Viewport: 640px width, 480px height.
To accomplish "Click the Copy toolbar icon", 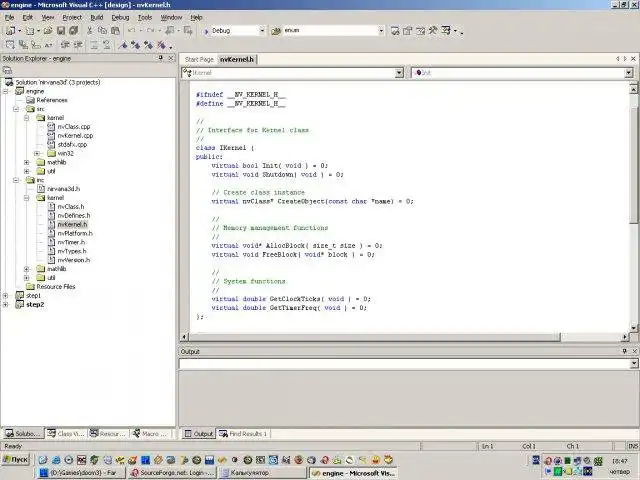I will point(102,31).
